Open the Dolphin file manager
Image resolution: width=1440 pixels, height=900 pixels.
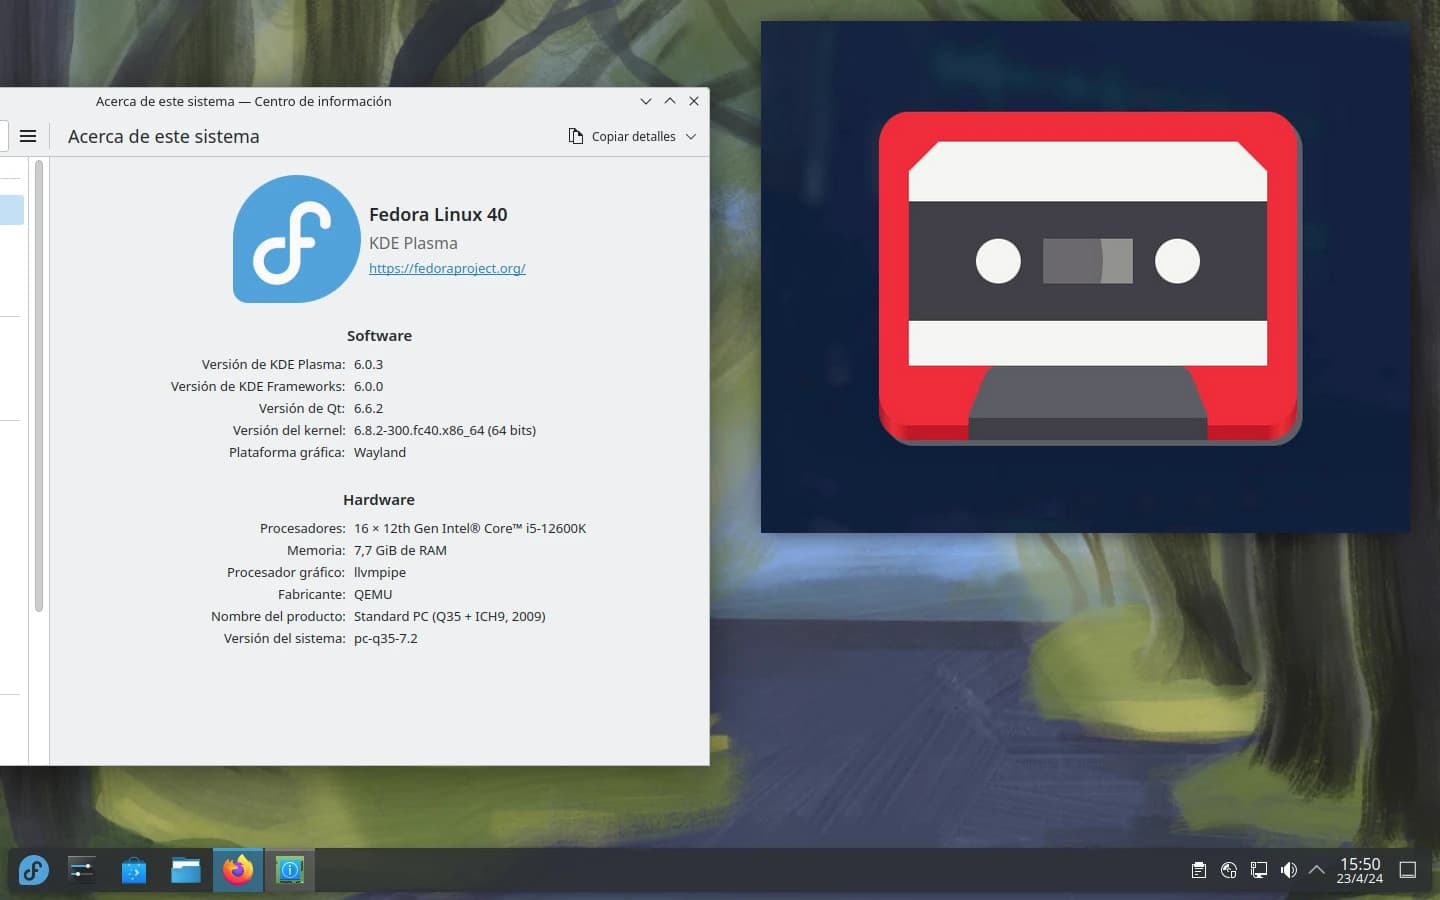tap(186, 870)
